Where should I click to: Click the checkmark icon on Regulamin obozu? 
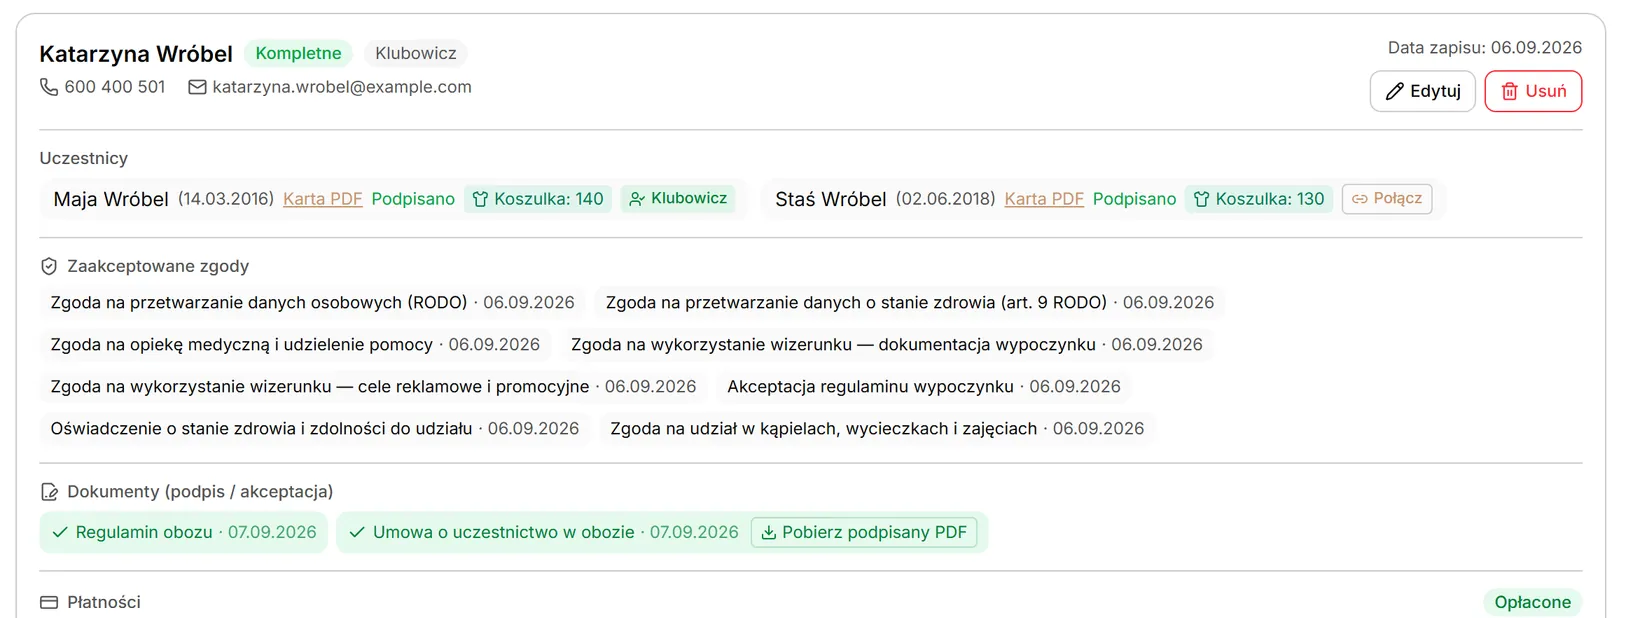click(60, 532)
